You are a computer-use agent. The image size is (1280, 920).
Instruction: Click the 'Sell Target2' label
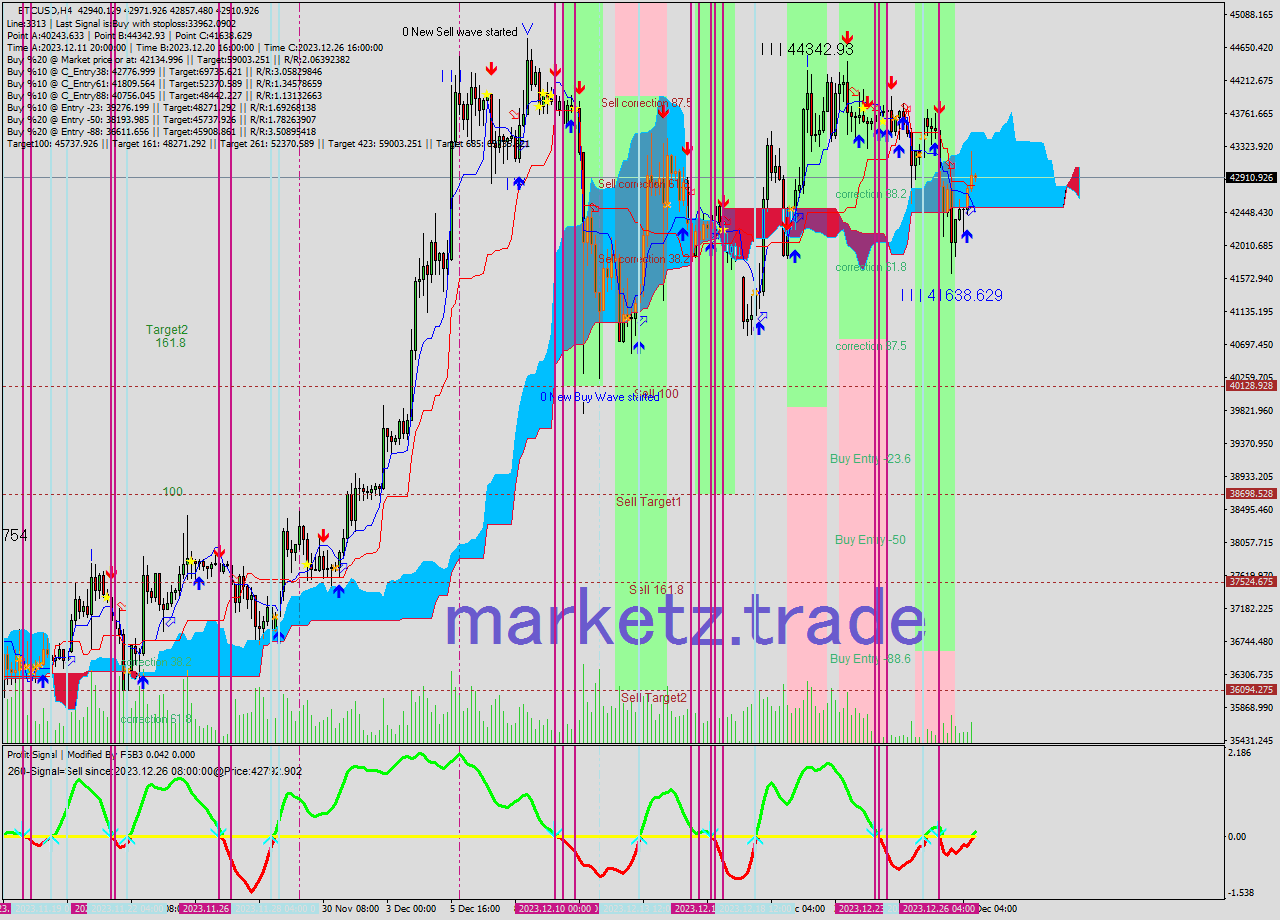654,698
